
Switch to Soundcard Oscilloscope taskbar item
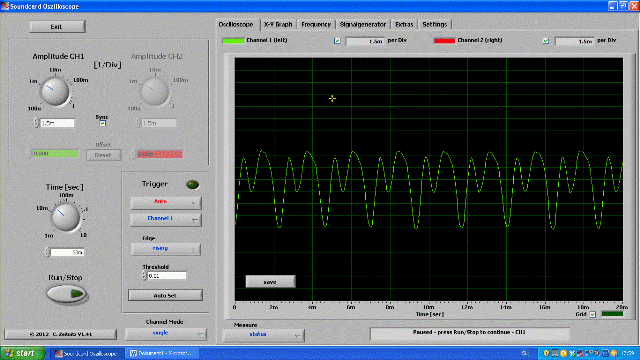[x=87, y=353]
